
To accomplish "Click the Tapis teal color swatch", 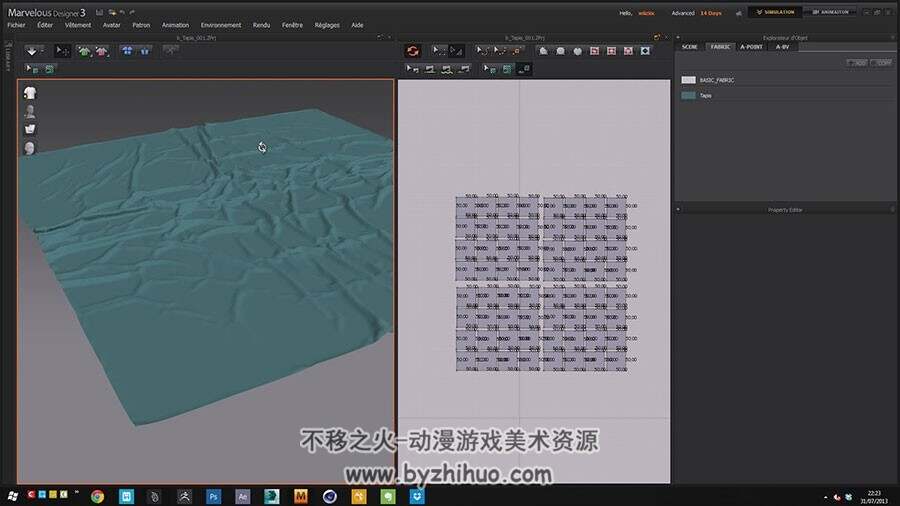I will pos(688,96).
